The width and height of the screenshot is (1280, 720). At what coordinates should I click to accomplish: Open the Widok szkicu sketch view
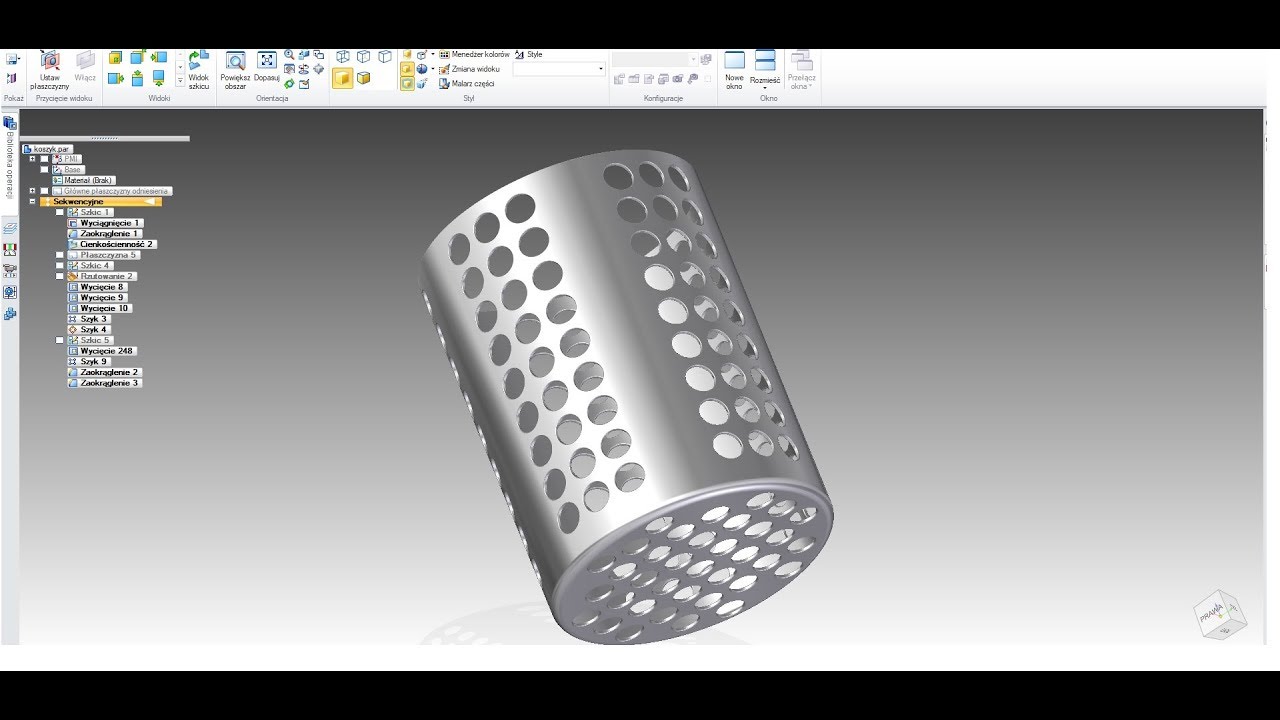pos(198,70)
